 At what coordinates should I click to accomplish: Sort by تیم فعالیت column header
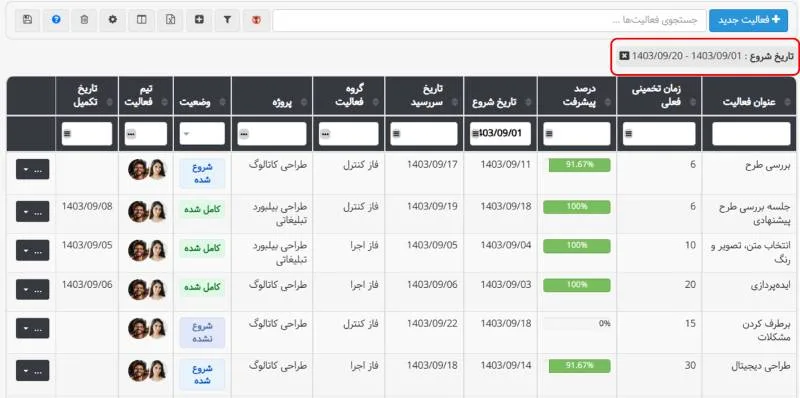click(x=145, y=95)
